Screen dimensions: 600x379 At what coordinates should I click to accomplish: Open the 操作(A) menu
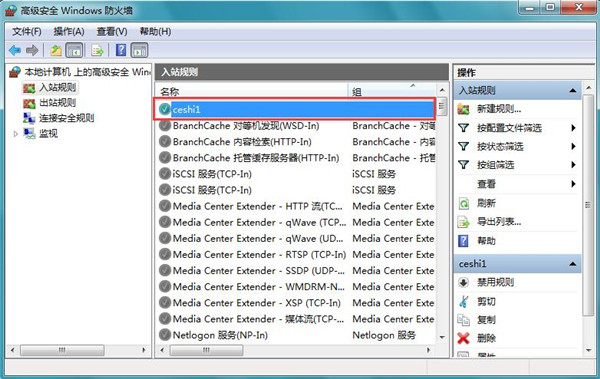tap(69, 31)
